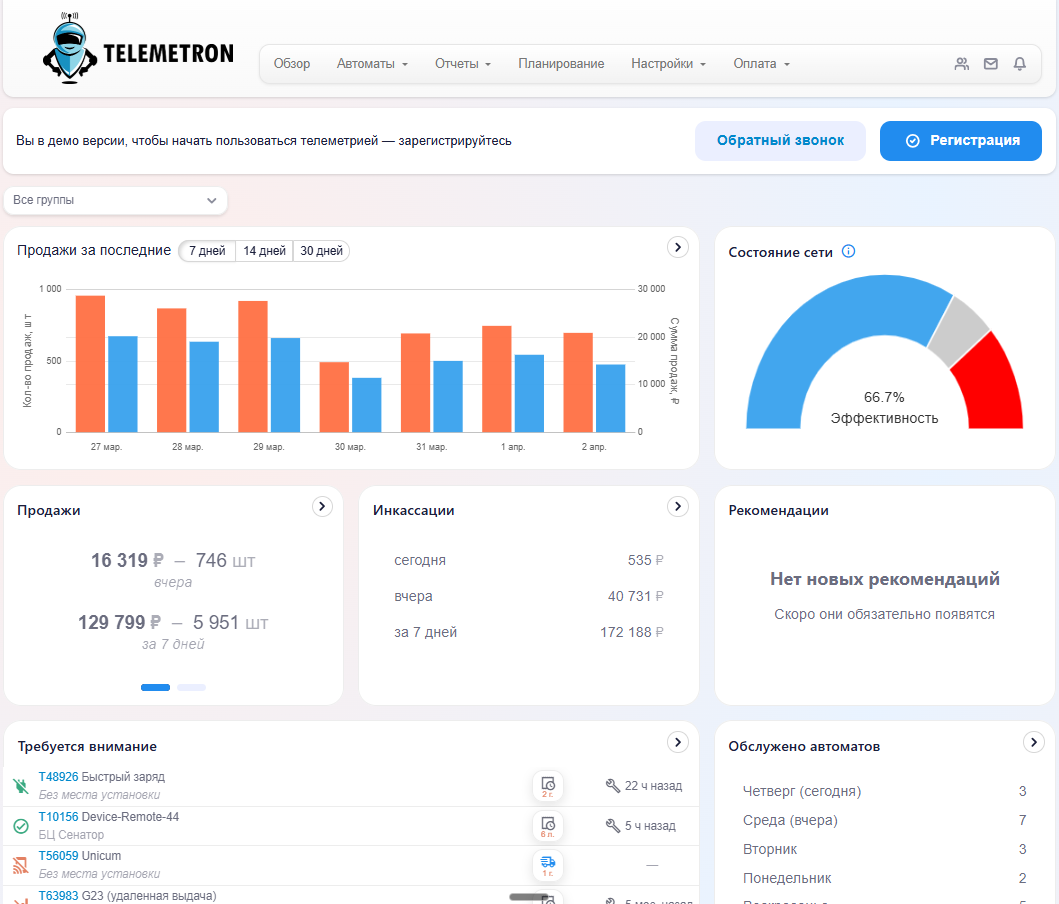Click info icon next to Состояние сети
Screen dimensions: 1059x904
(848, 252)
